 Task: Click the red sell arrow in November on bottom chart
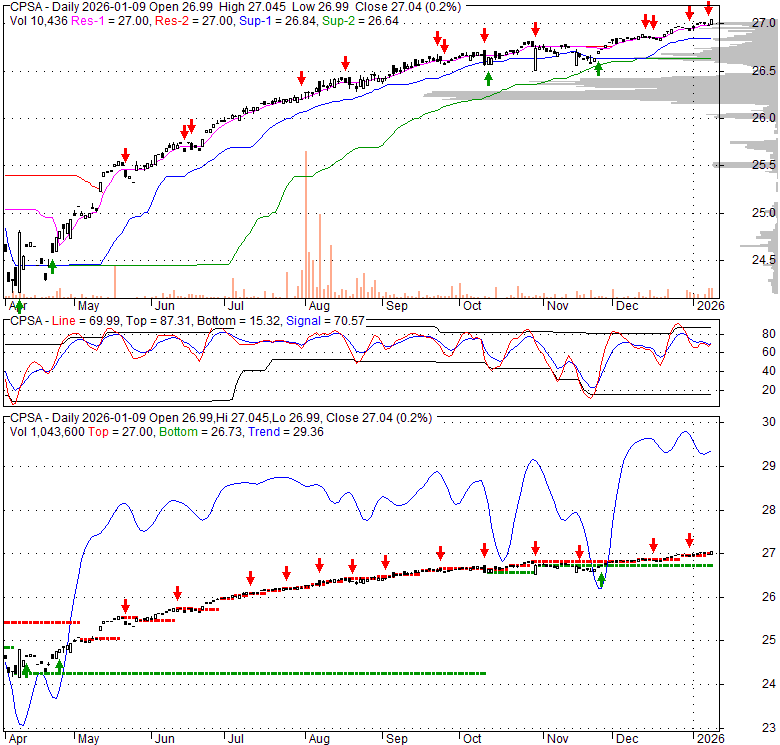tap(580, 552)
